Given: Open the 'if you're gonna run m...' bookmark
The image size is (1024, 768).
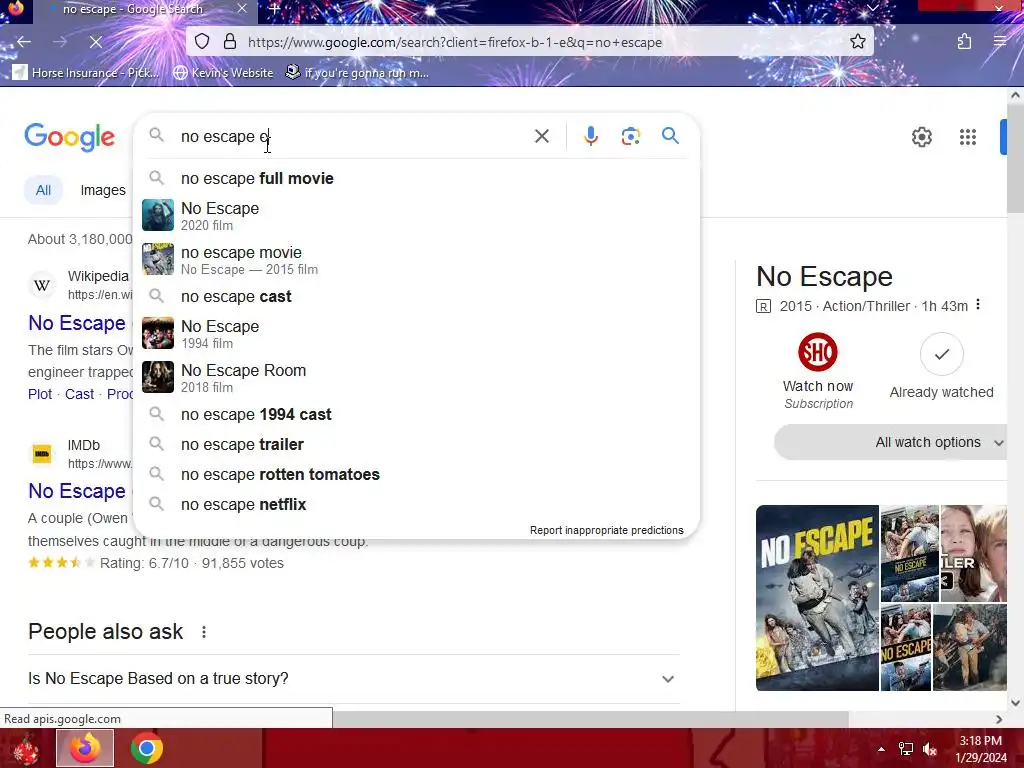Looking at the screenshot, I should [357, 72].
